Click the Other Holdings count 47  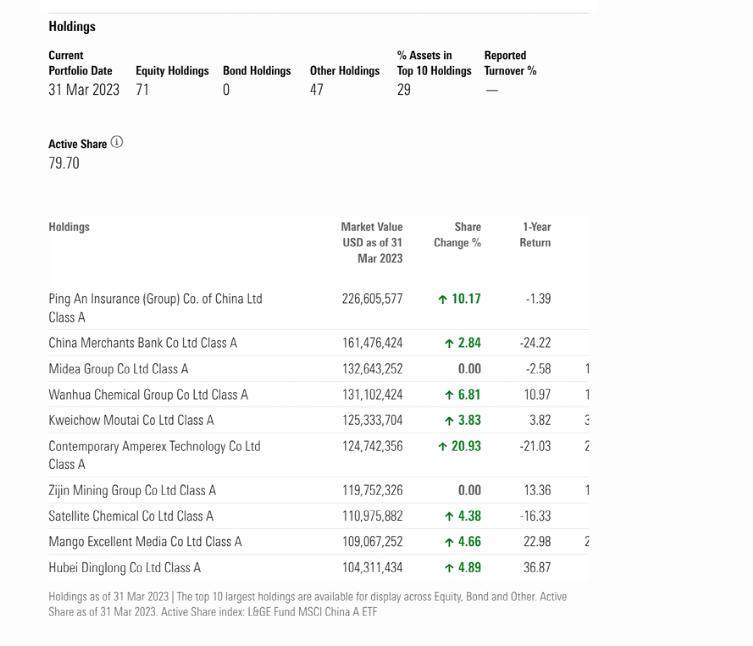tap(316, 90)
